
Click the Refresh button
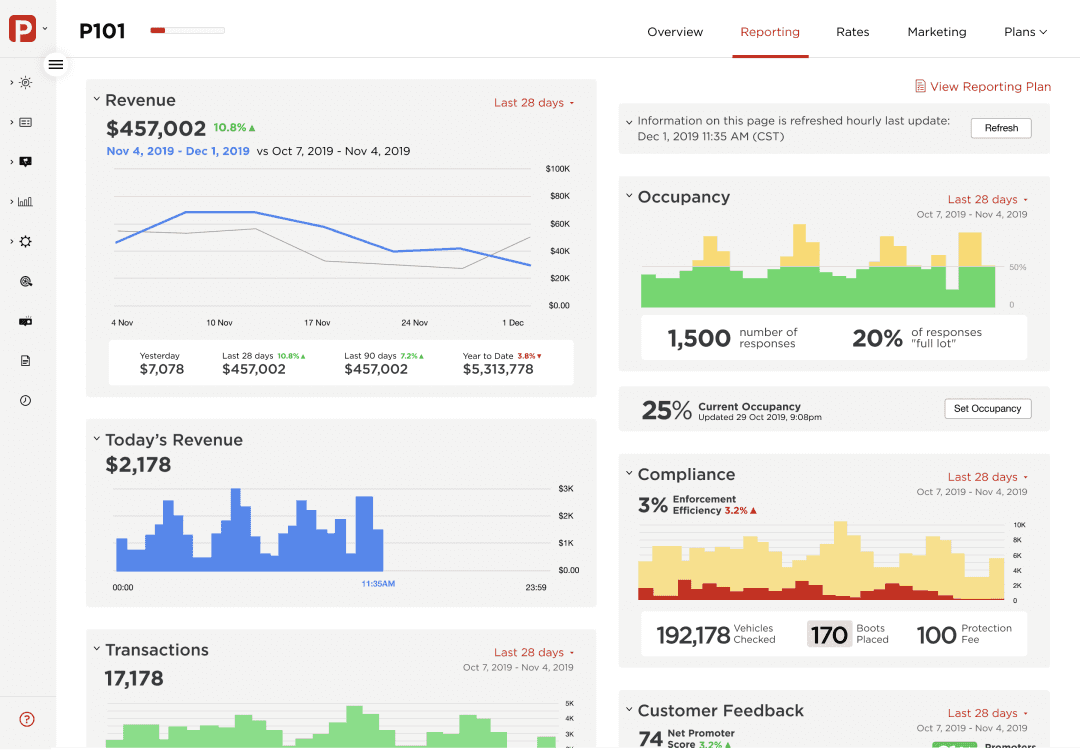1000,128
